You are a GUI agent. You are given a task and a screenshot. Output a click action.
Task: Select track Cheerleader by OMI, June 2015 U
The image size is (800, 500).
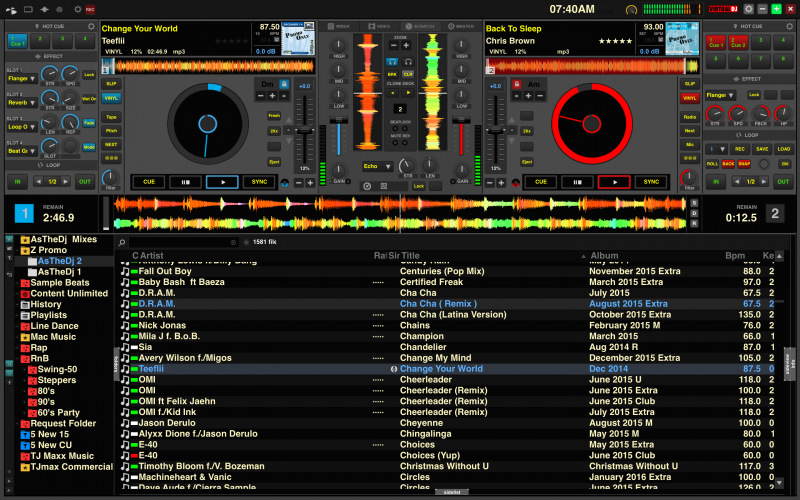pyautogui.click(x=449, y=380)
